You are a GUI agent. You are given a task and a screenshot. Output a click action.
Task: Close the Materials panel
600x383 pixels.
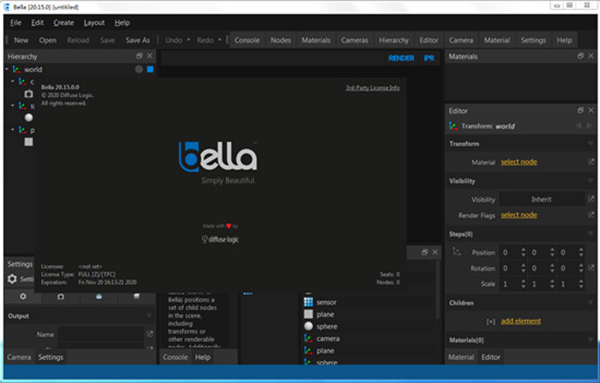click(591, 56)
